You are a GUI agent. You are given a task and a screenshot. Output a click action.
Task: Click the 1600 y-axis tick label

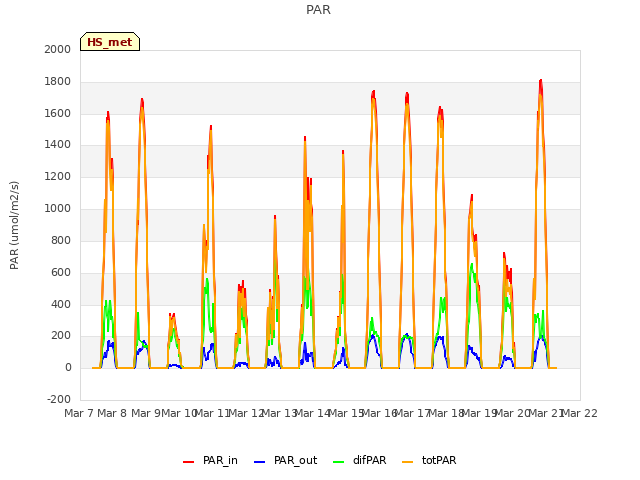58,113
